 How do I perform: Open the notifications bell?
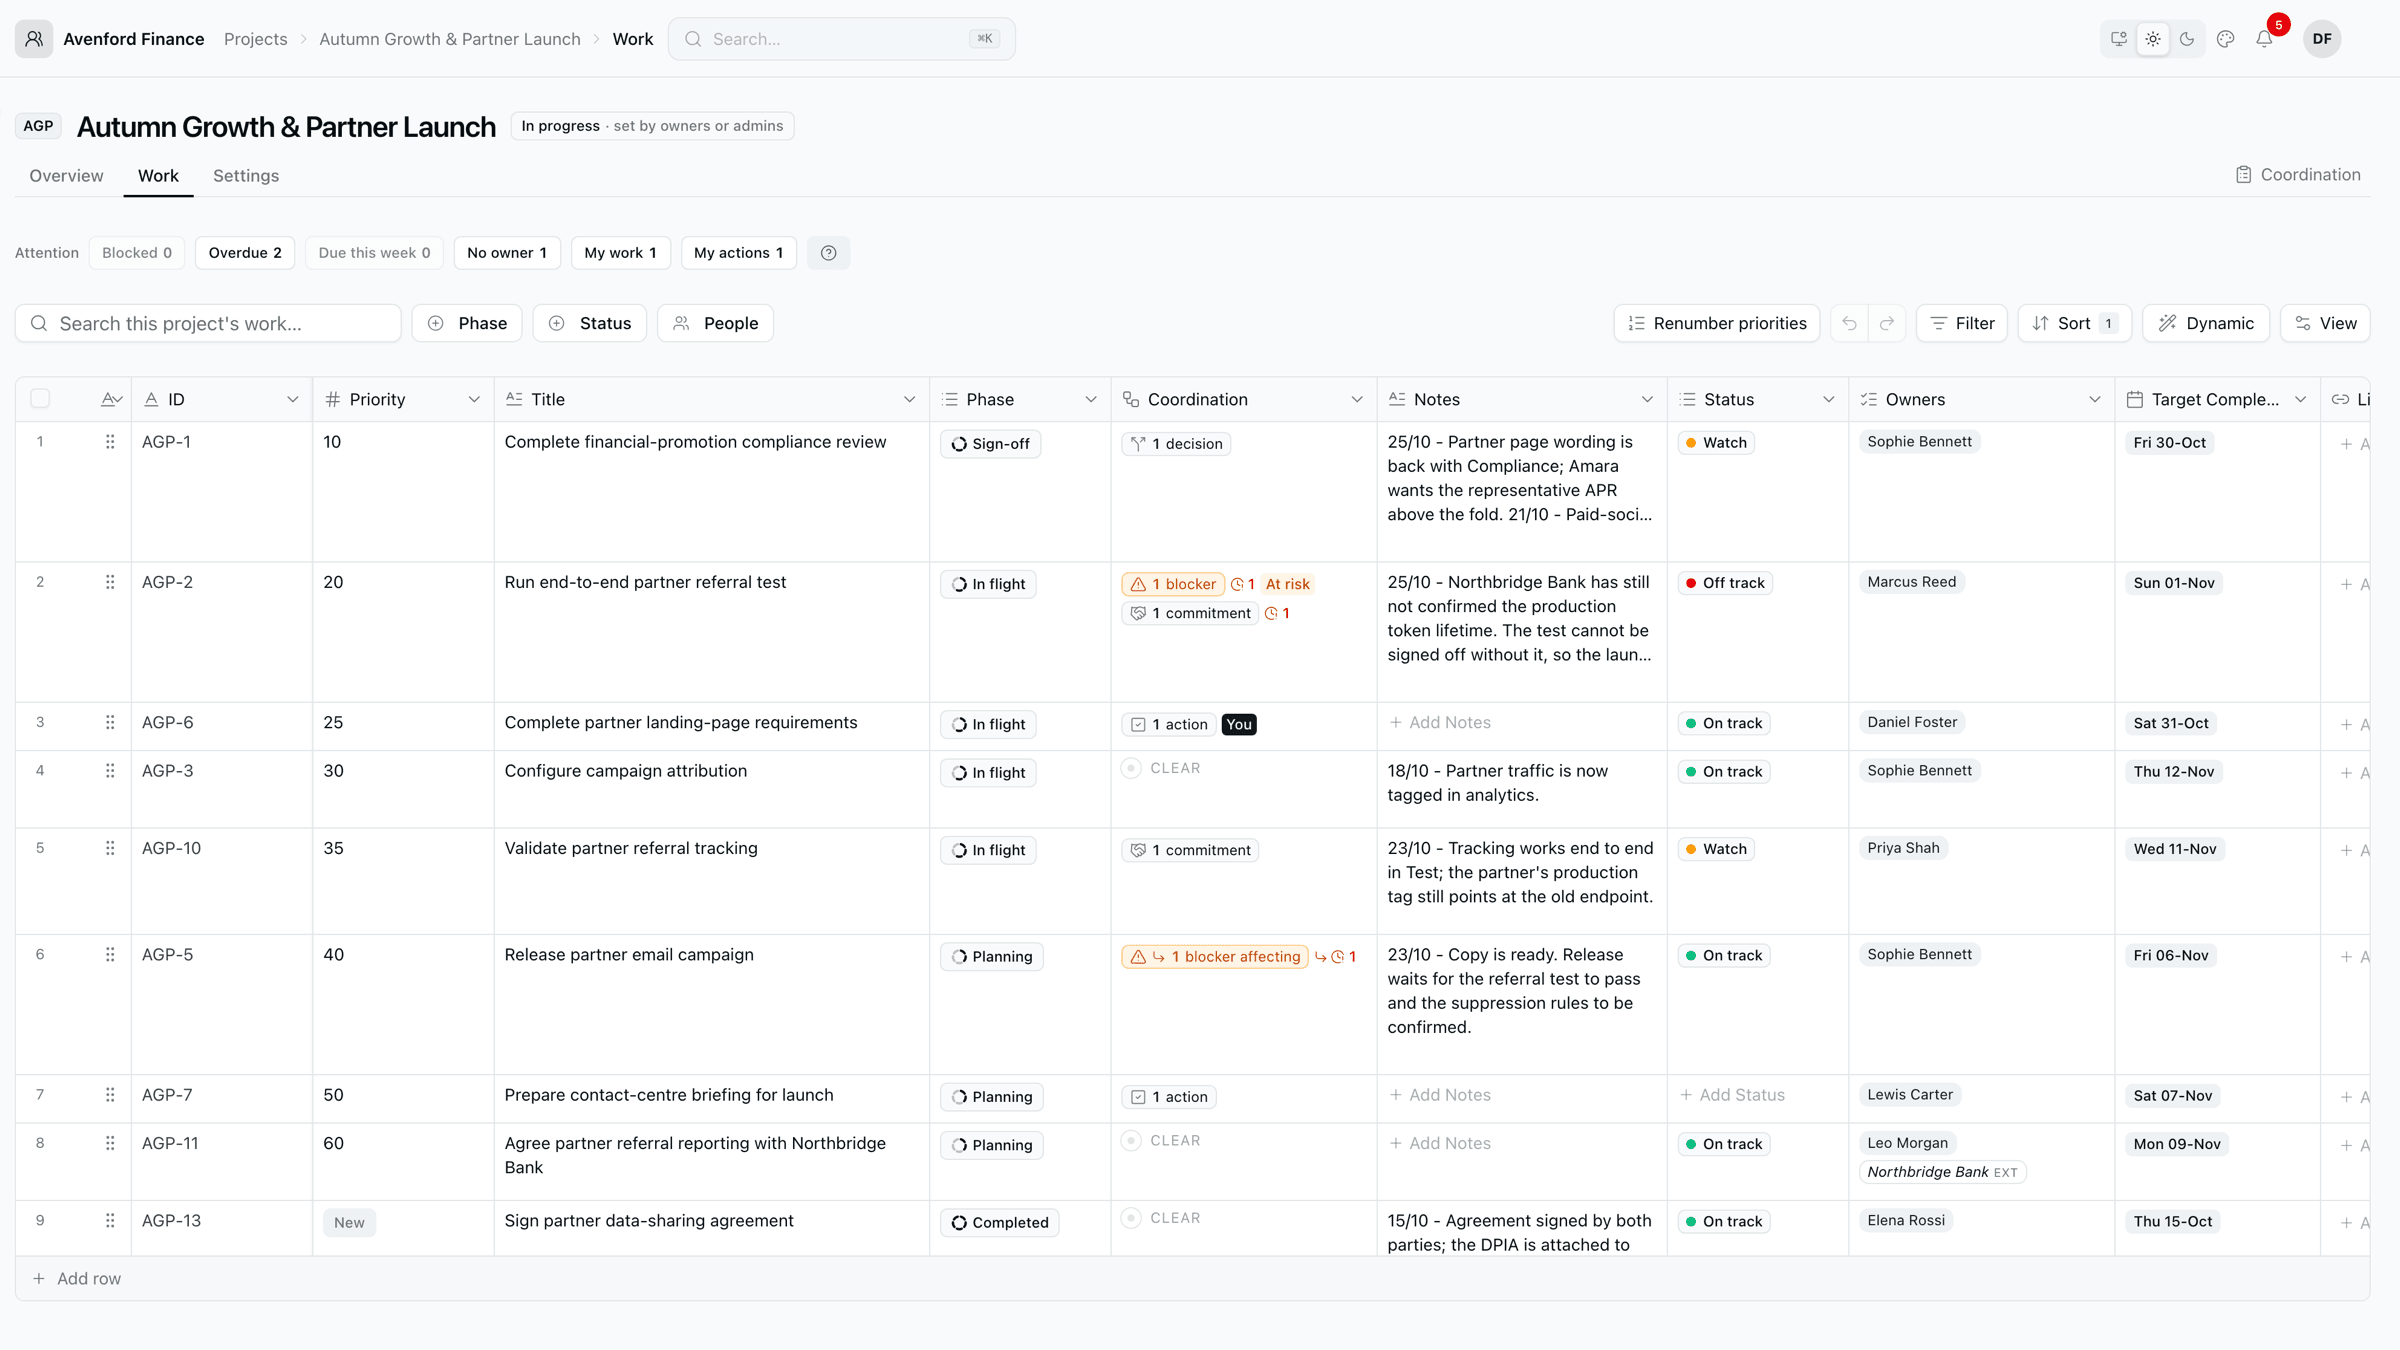[2264, 39]
